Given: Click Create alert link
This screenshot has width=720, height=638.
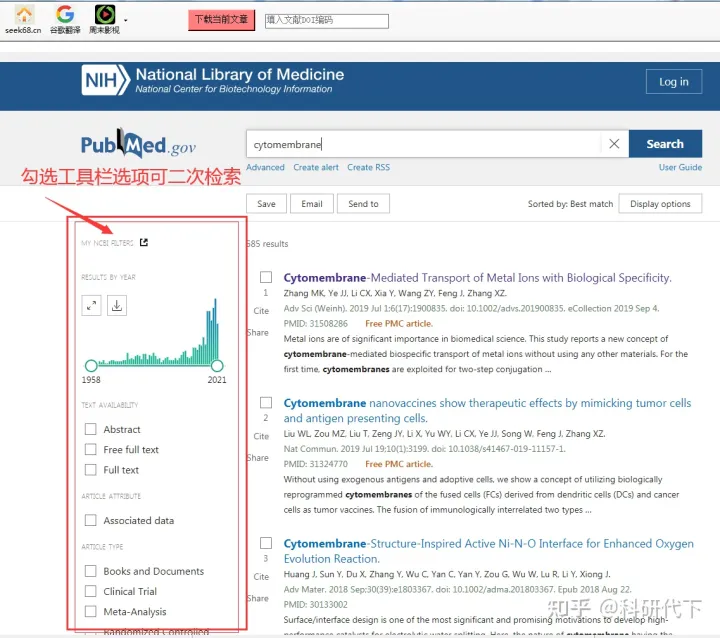Looking at the screenshot, I should point(316,168).
